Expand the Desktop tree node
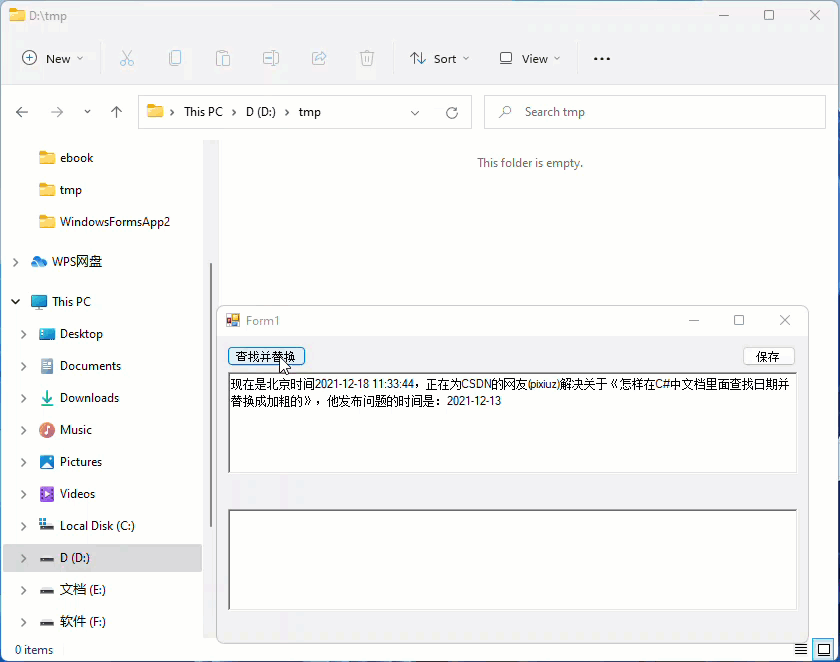 point(24,334)
